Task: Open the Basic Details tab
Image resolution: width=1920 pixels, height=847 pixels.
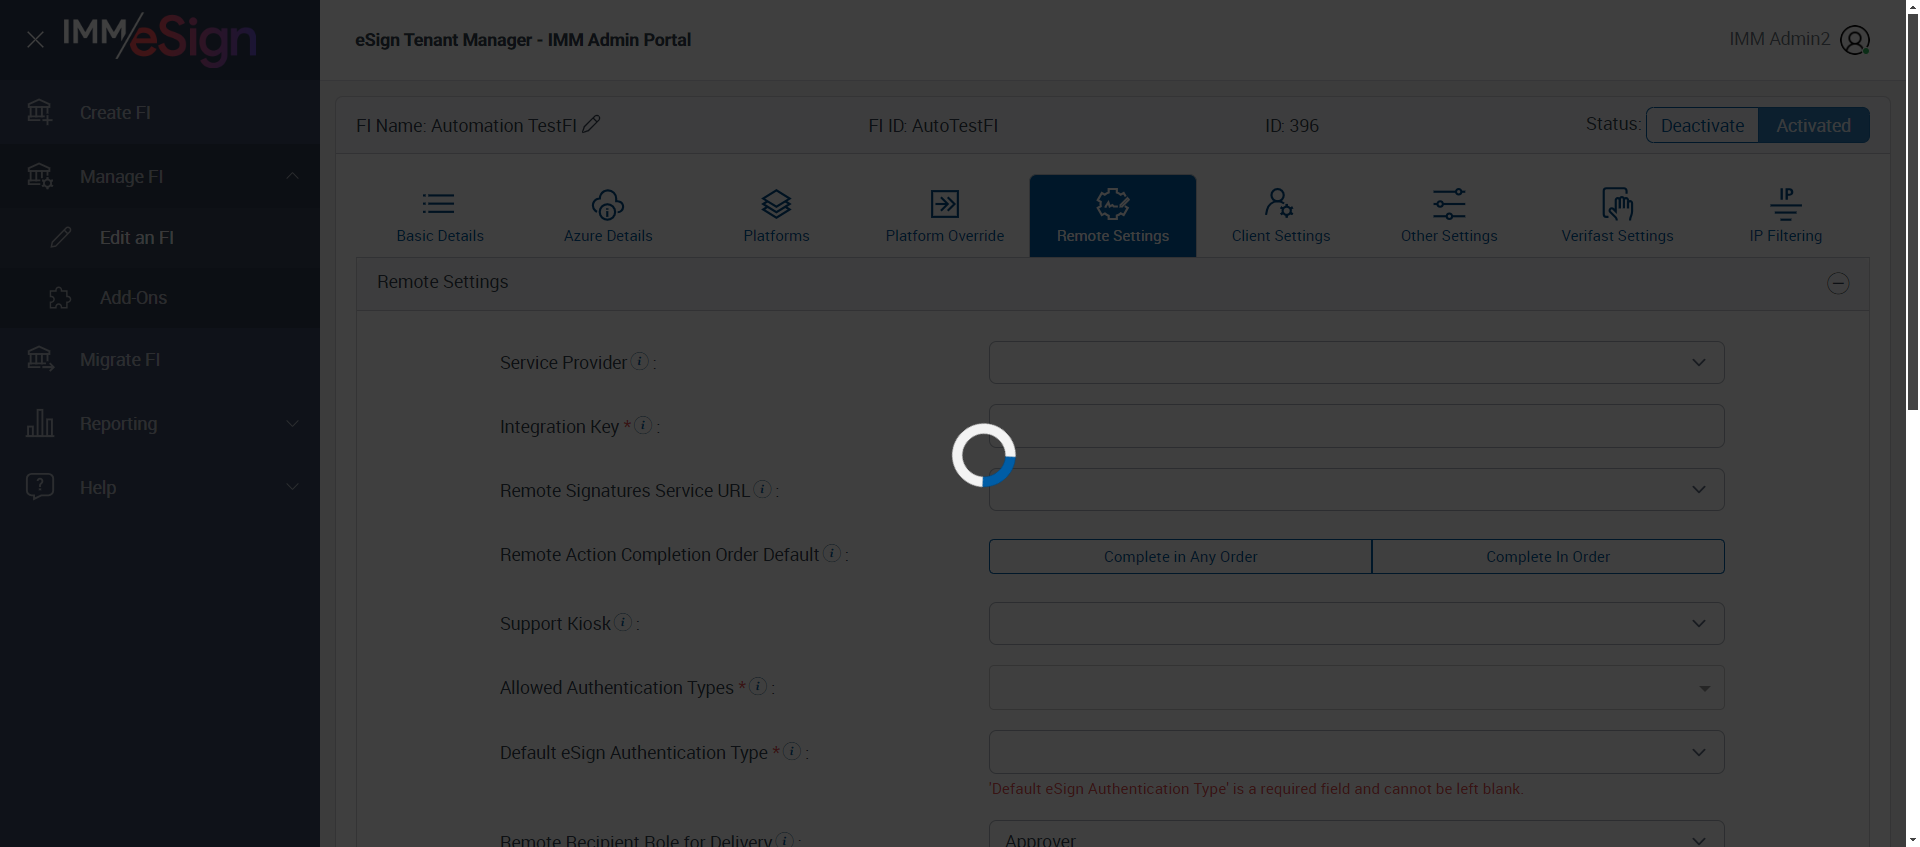Action: tap(440, 216)
